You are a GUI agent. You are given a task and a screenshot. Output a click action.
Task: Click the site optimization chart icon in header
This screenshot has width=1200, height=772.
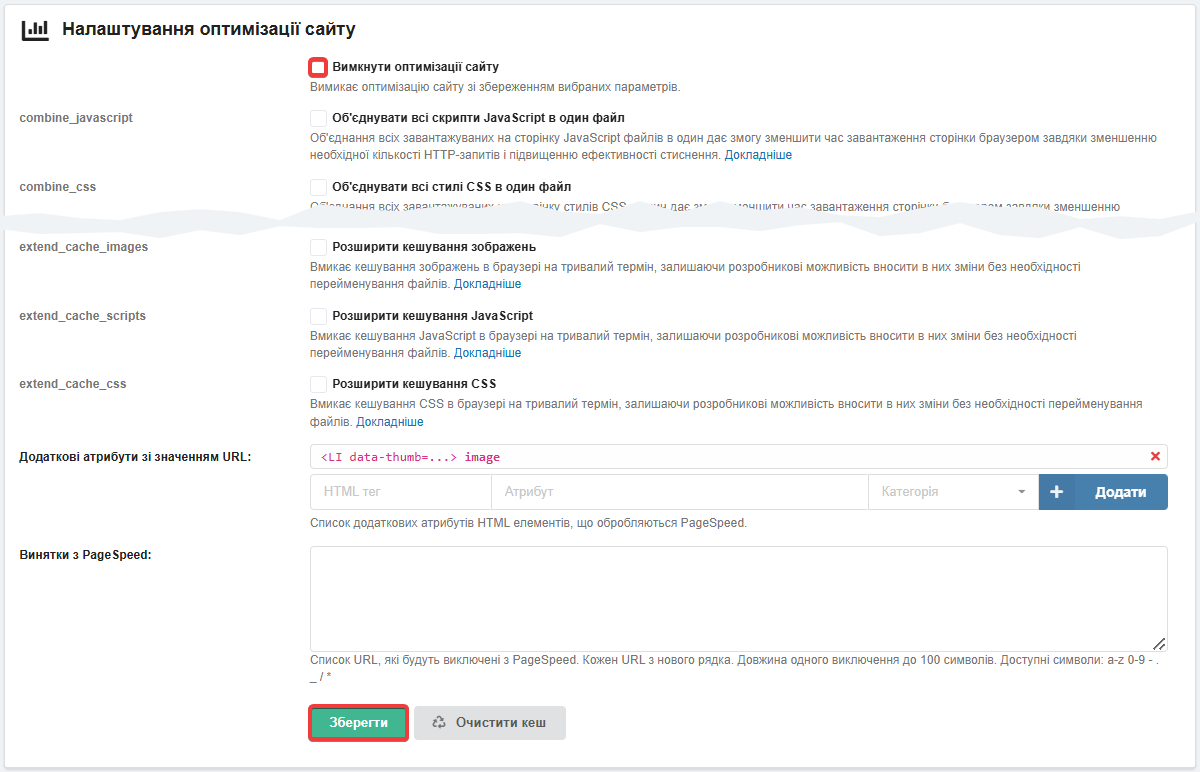35,30
